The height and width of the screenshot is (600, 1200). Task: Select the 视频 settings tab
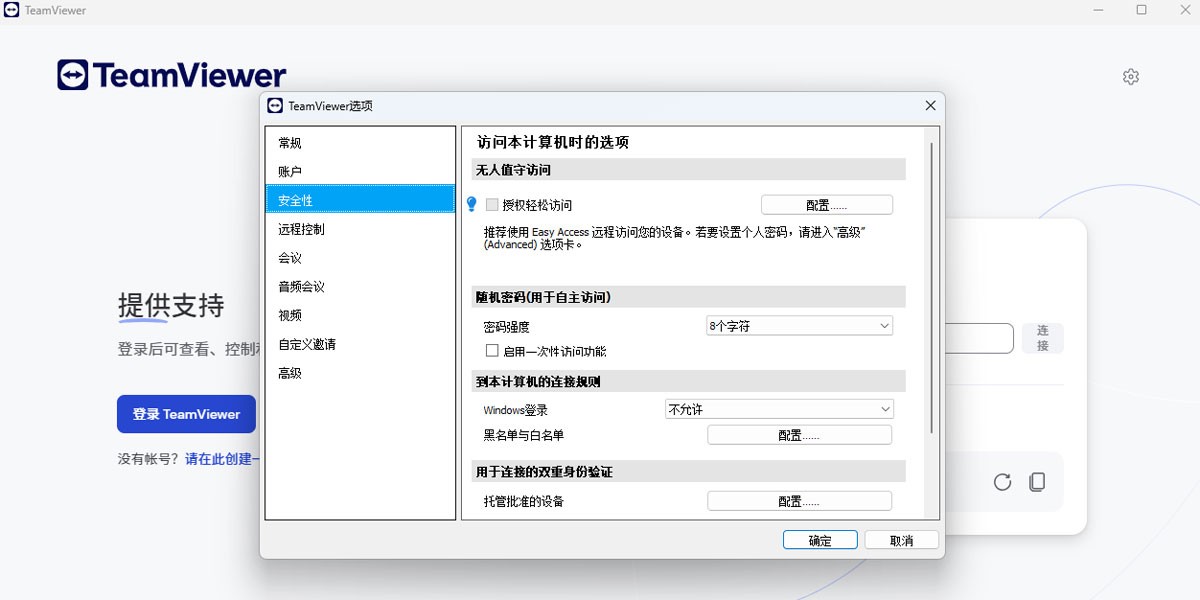(x=289, y=314)
